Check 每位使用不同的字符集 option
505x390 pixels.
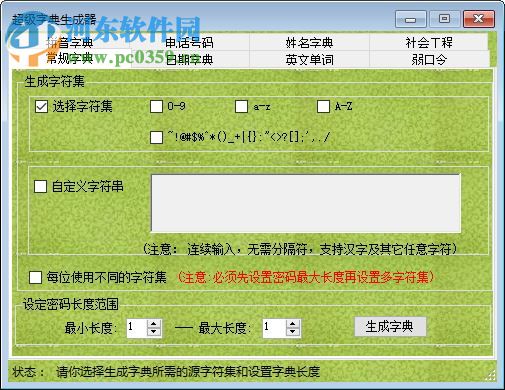point(35,277)
